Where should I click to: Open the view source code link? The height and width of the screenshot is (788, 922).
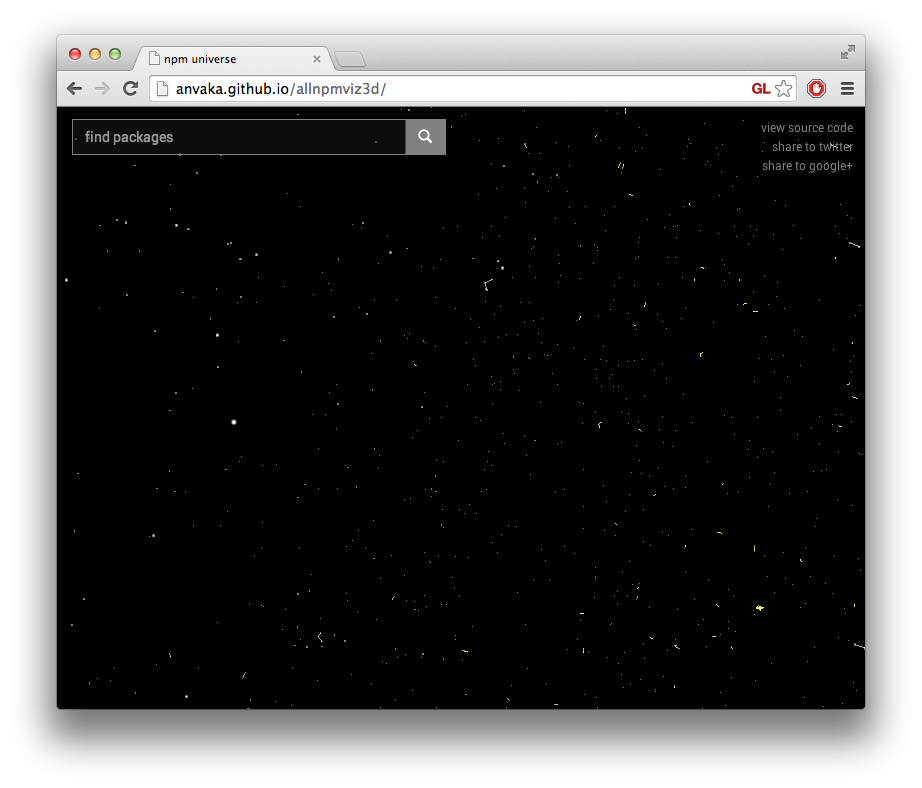[807, 128]
